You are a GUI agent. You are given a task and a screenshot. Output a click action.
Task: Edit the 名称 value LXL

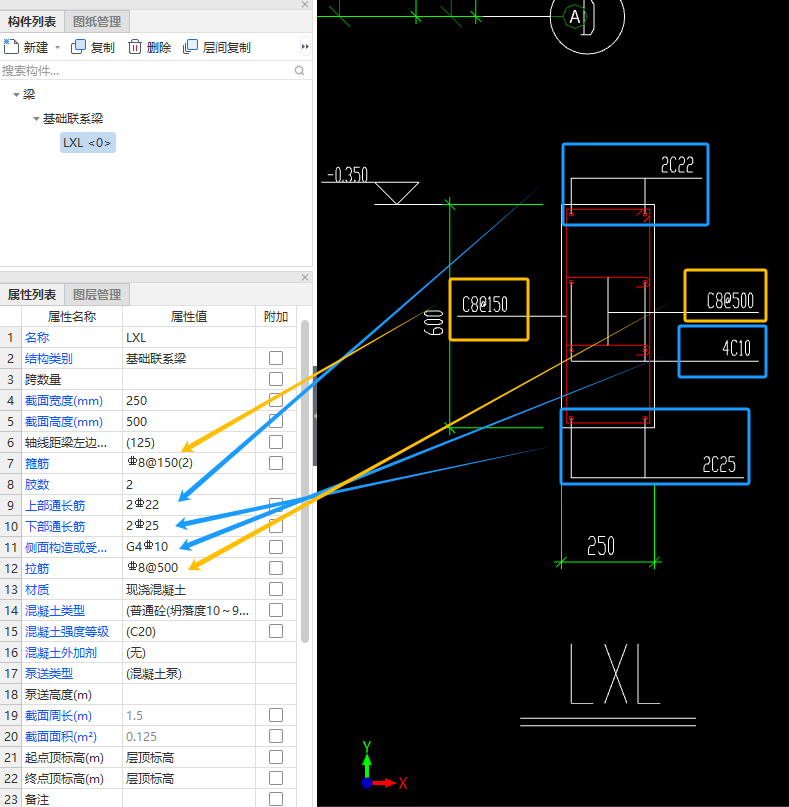(x=189, y=338)
